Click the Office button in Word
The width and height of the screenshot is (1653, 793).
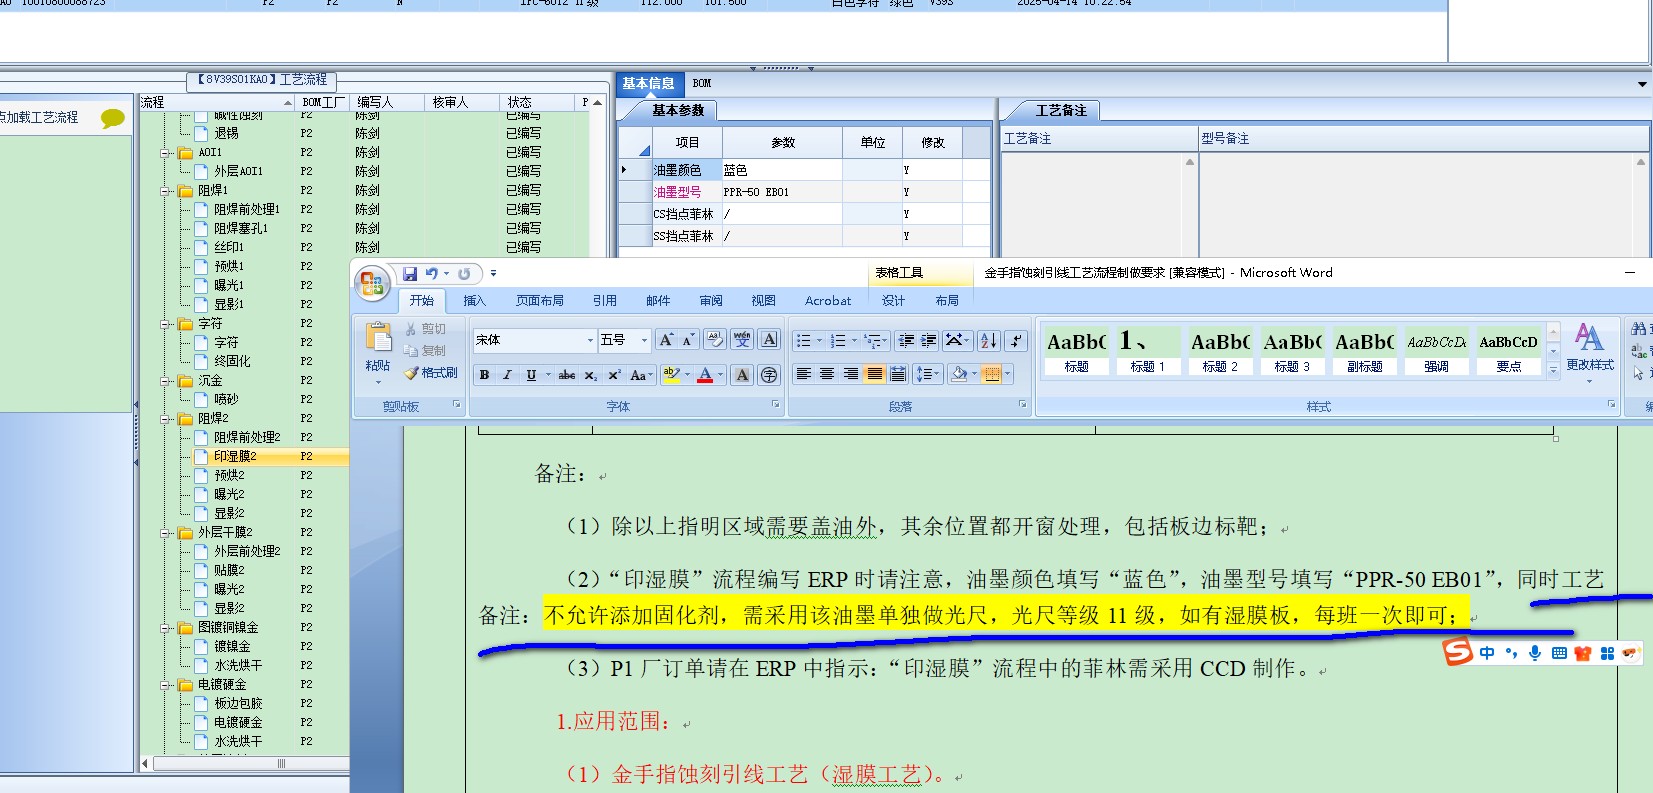tap(372, 285)
